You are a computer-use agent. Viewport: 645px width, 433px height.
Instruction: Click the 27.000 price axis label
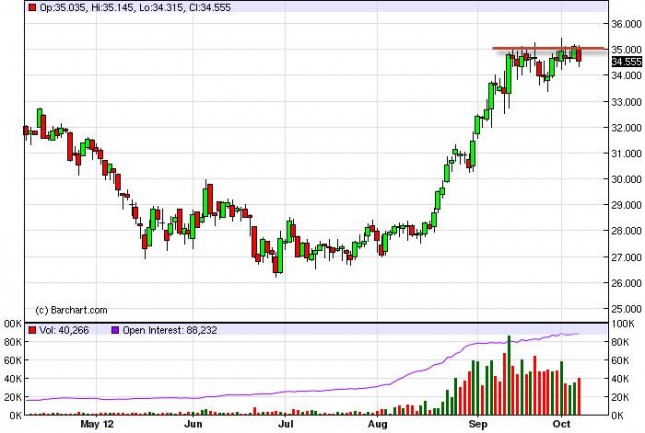(x=626, y=257)
